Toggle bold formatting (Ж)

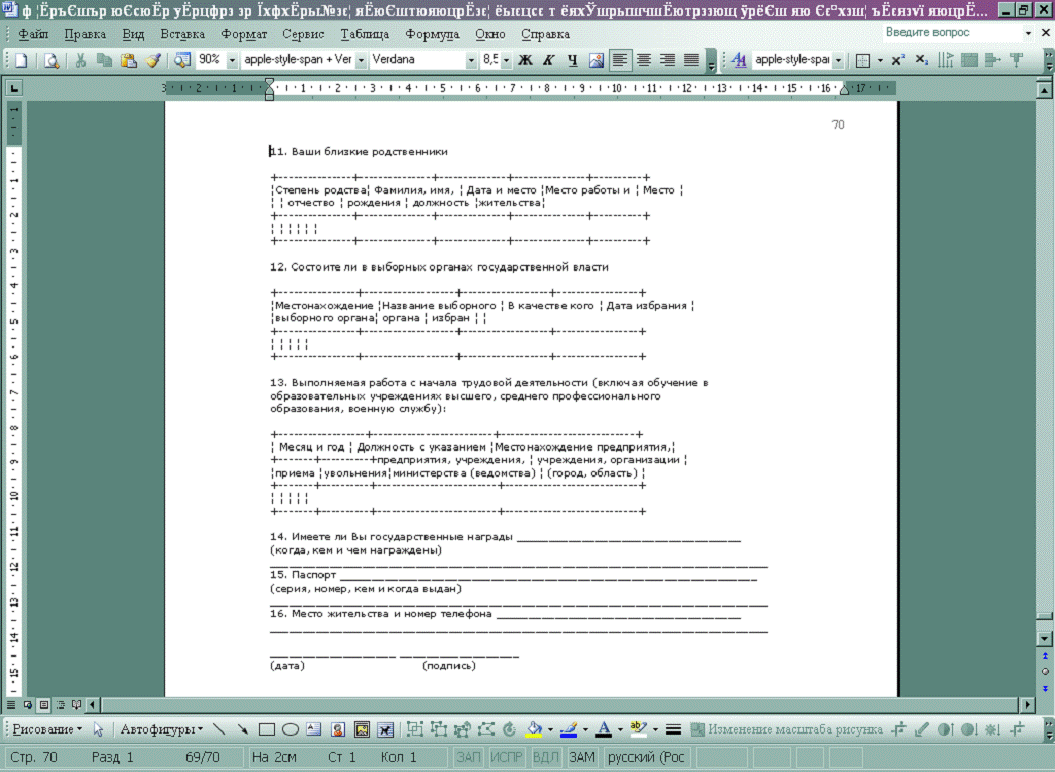(x=525, y=60)
